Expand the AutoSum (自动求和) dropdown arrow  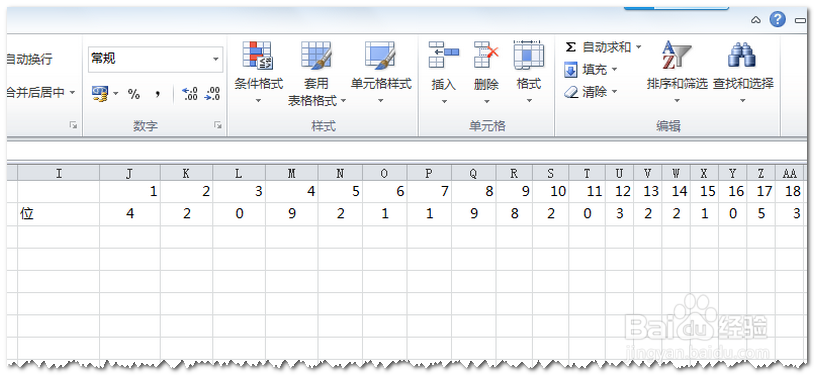638,47
